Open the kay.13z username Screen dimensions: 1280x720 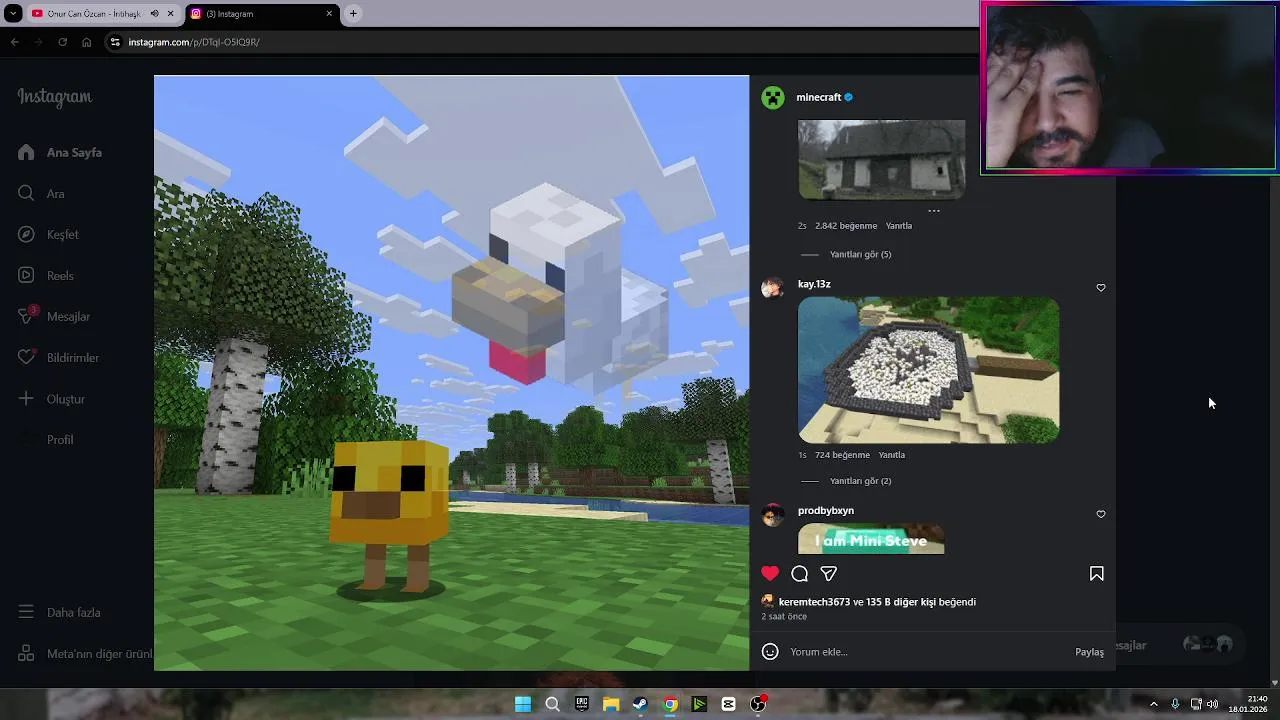[814, 284]
